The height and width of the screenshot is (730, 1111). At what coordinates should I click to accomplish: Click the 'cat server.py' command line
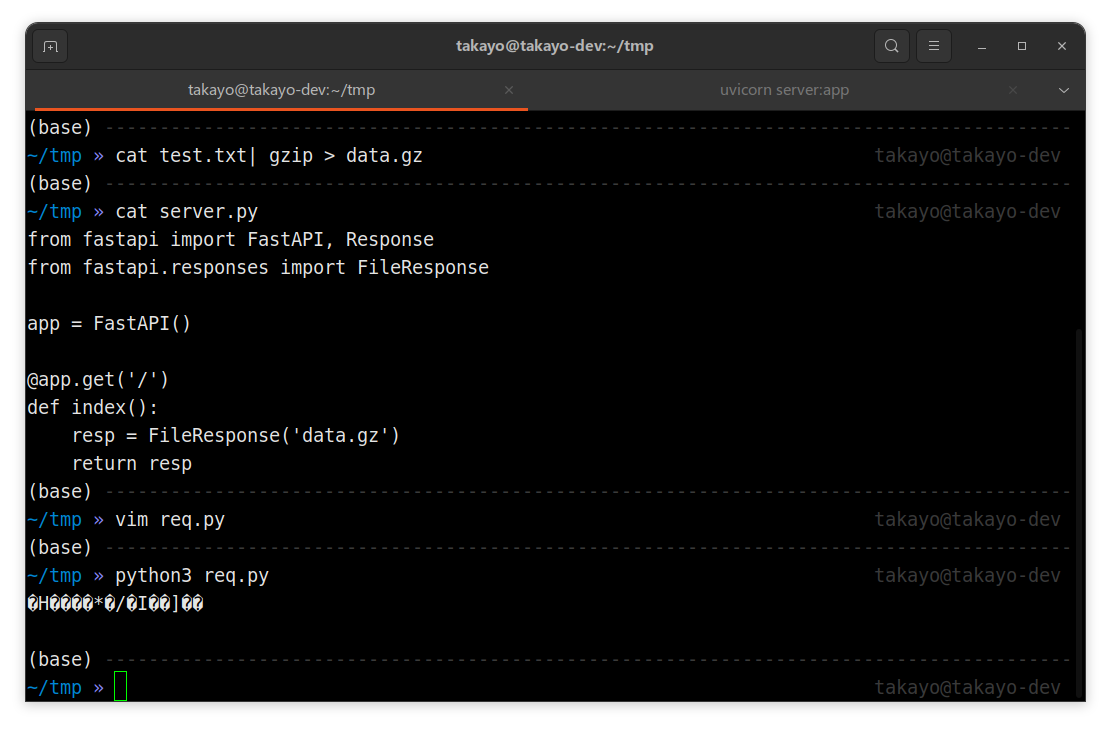click(187, 212)
